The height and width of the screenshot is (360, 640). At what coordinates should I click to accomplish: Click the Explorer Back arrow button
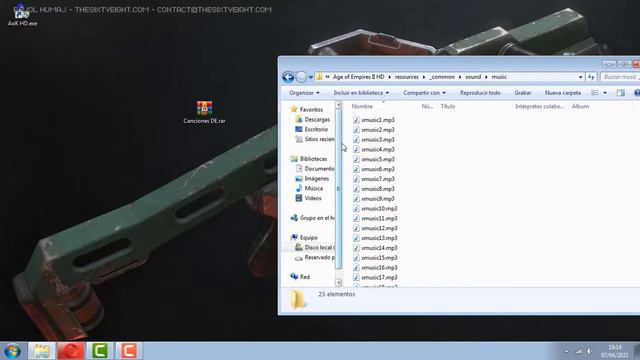[x=288, y=77]
